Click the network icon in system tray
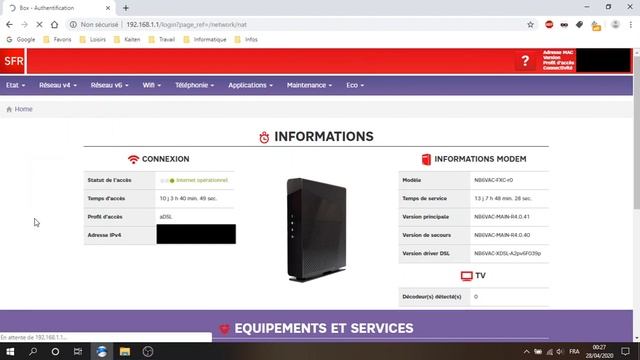The height and width of the screenshot is (360, 640). point(549,351)
